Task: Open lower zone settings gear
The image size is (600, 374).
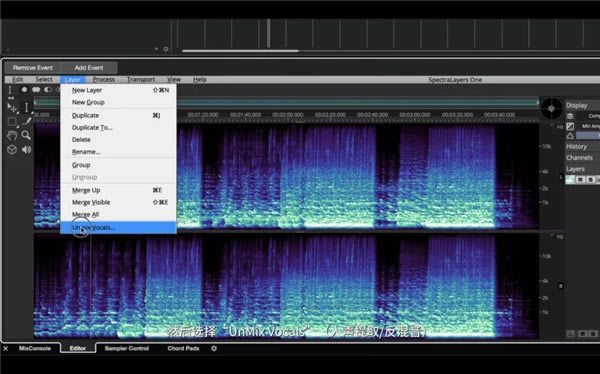Action: [x=214, y=348]
